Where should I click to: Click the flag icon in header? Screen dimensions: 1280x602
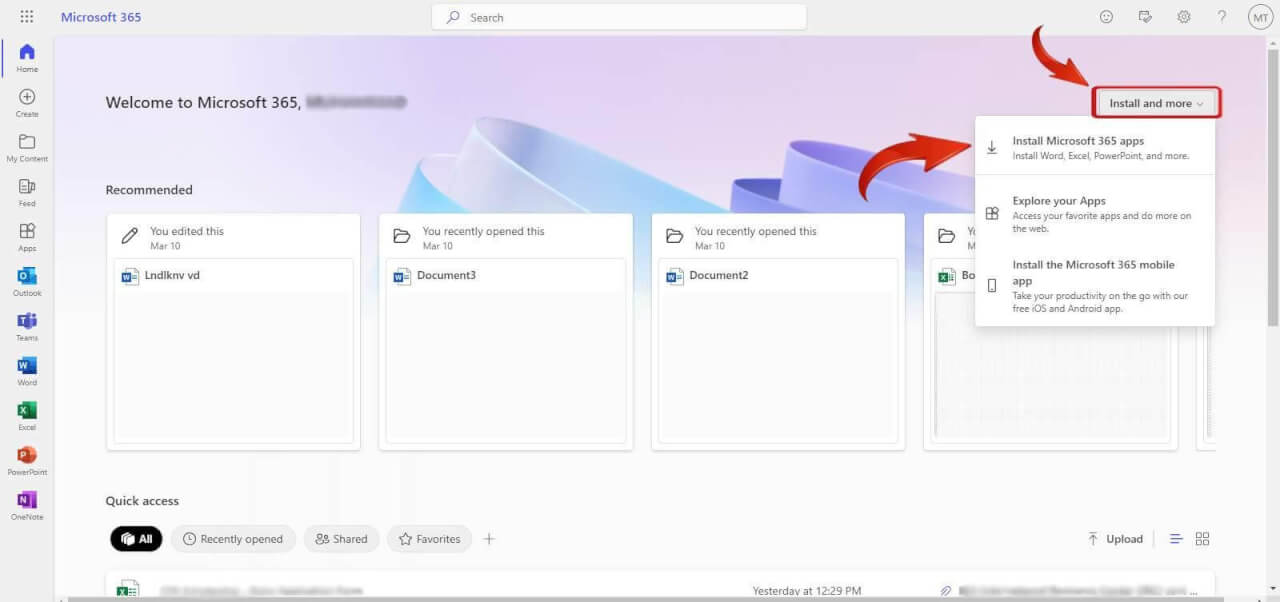[1145, 17]
